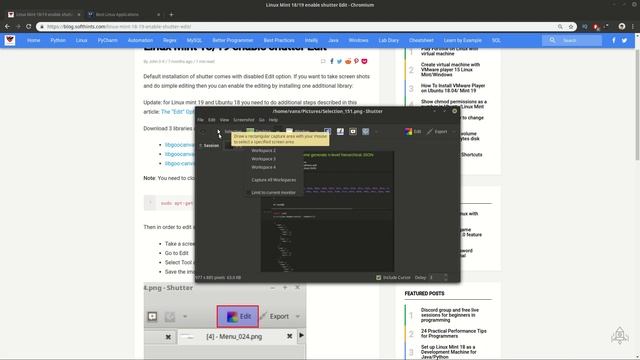Click the Export button in Shutter toolbar
This screenshot has height=360, width=640.
click(x=437, y=131)
